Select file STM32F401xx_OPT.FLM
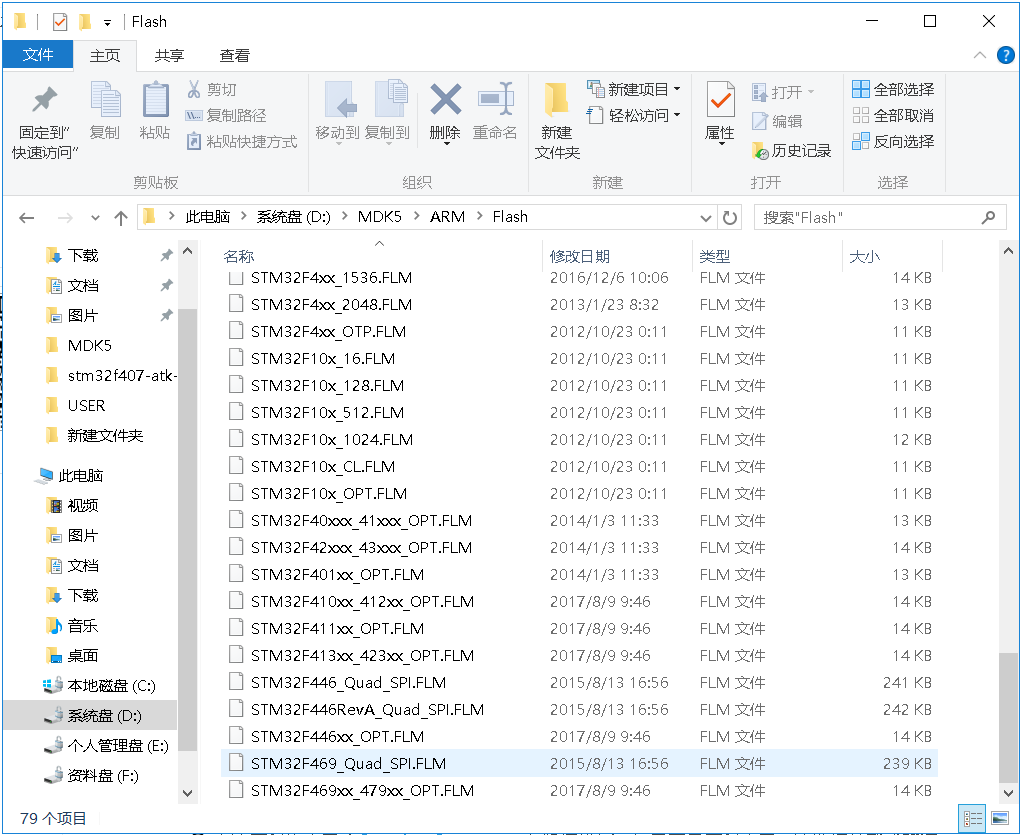 [579, 574]
